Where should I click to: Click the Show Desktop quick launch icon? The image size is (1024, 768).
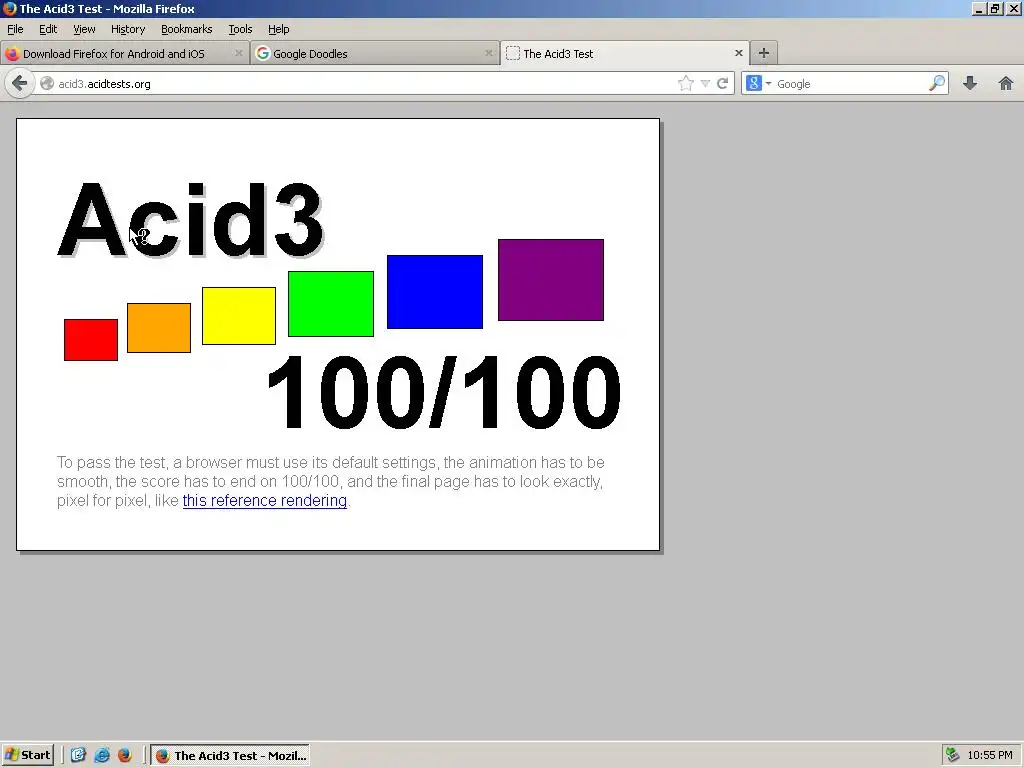tap(78, 755)
